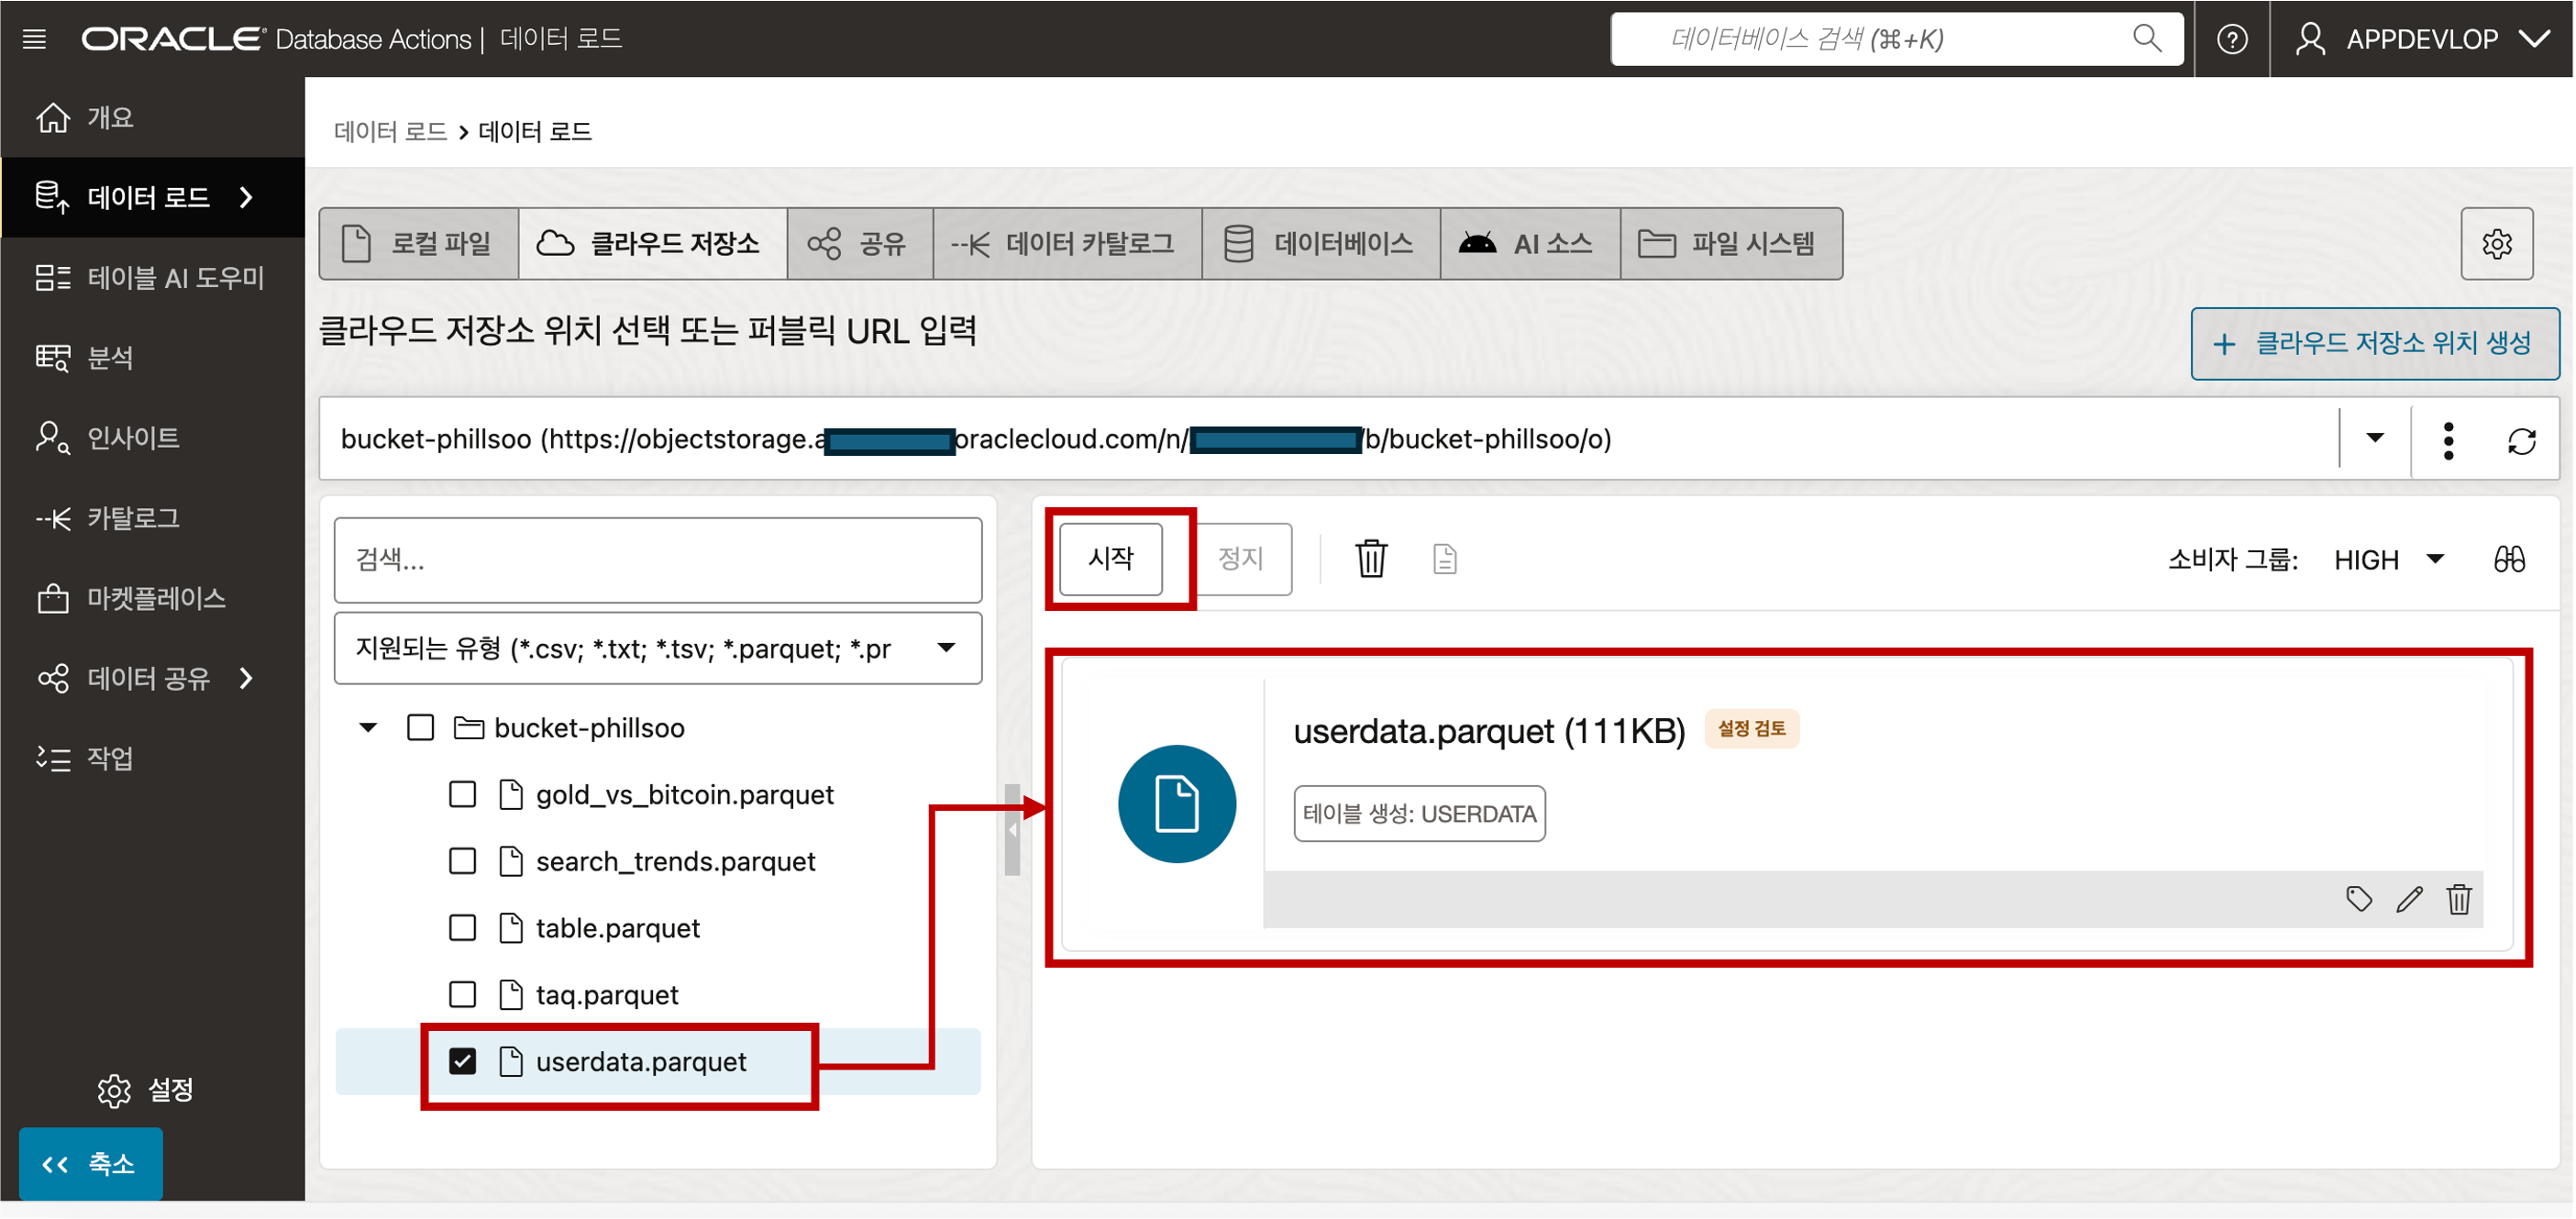Expand APPDEVLOP user menu
2576x1219 pixels.
[x=2535, y=39]
